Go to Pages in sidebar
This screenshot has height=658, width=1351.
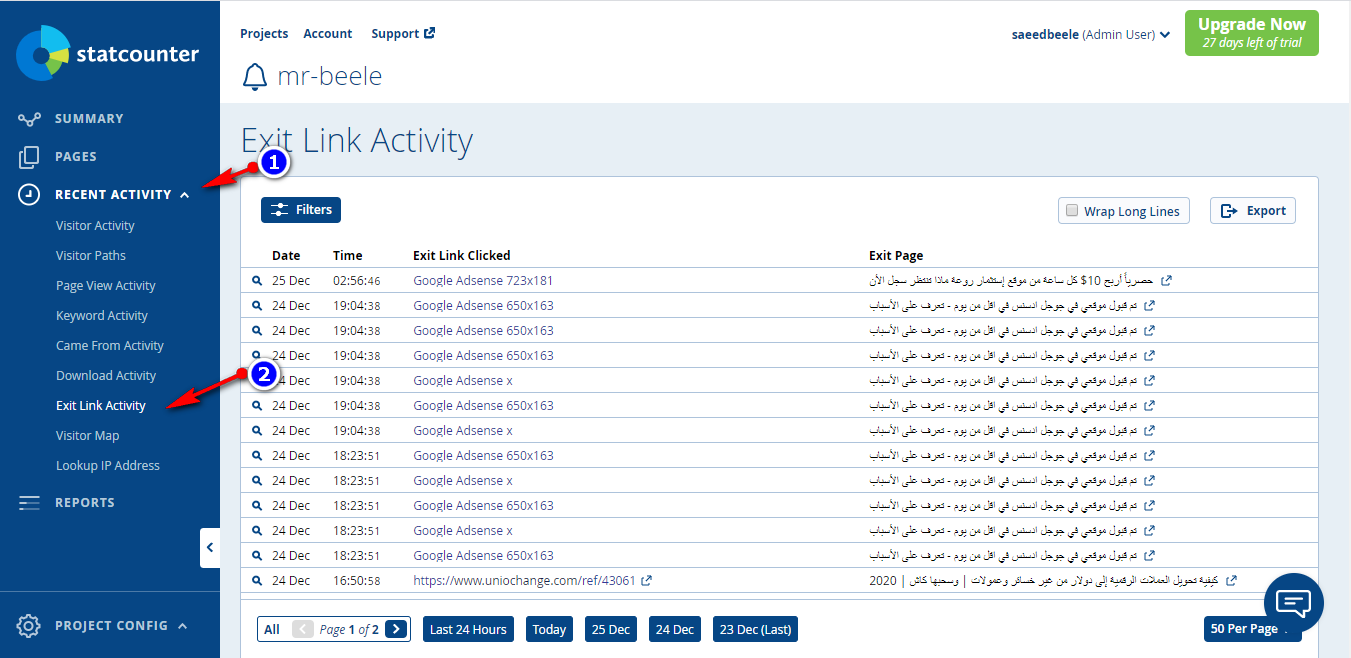coord(76,157)
